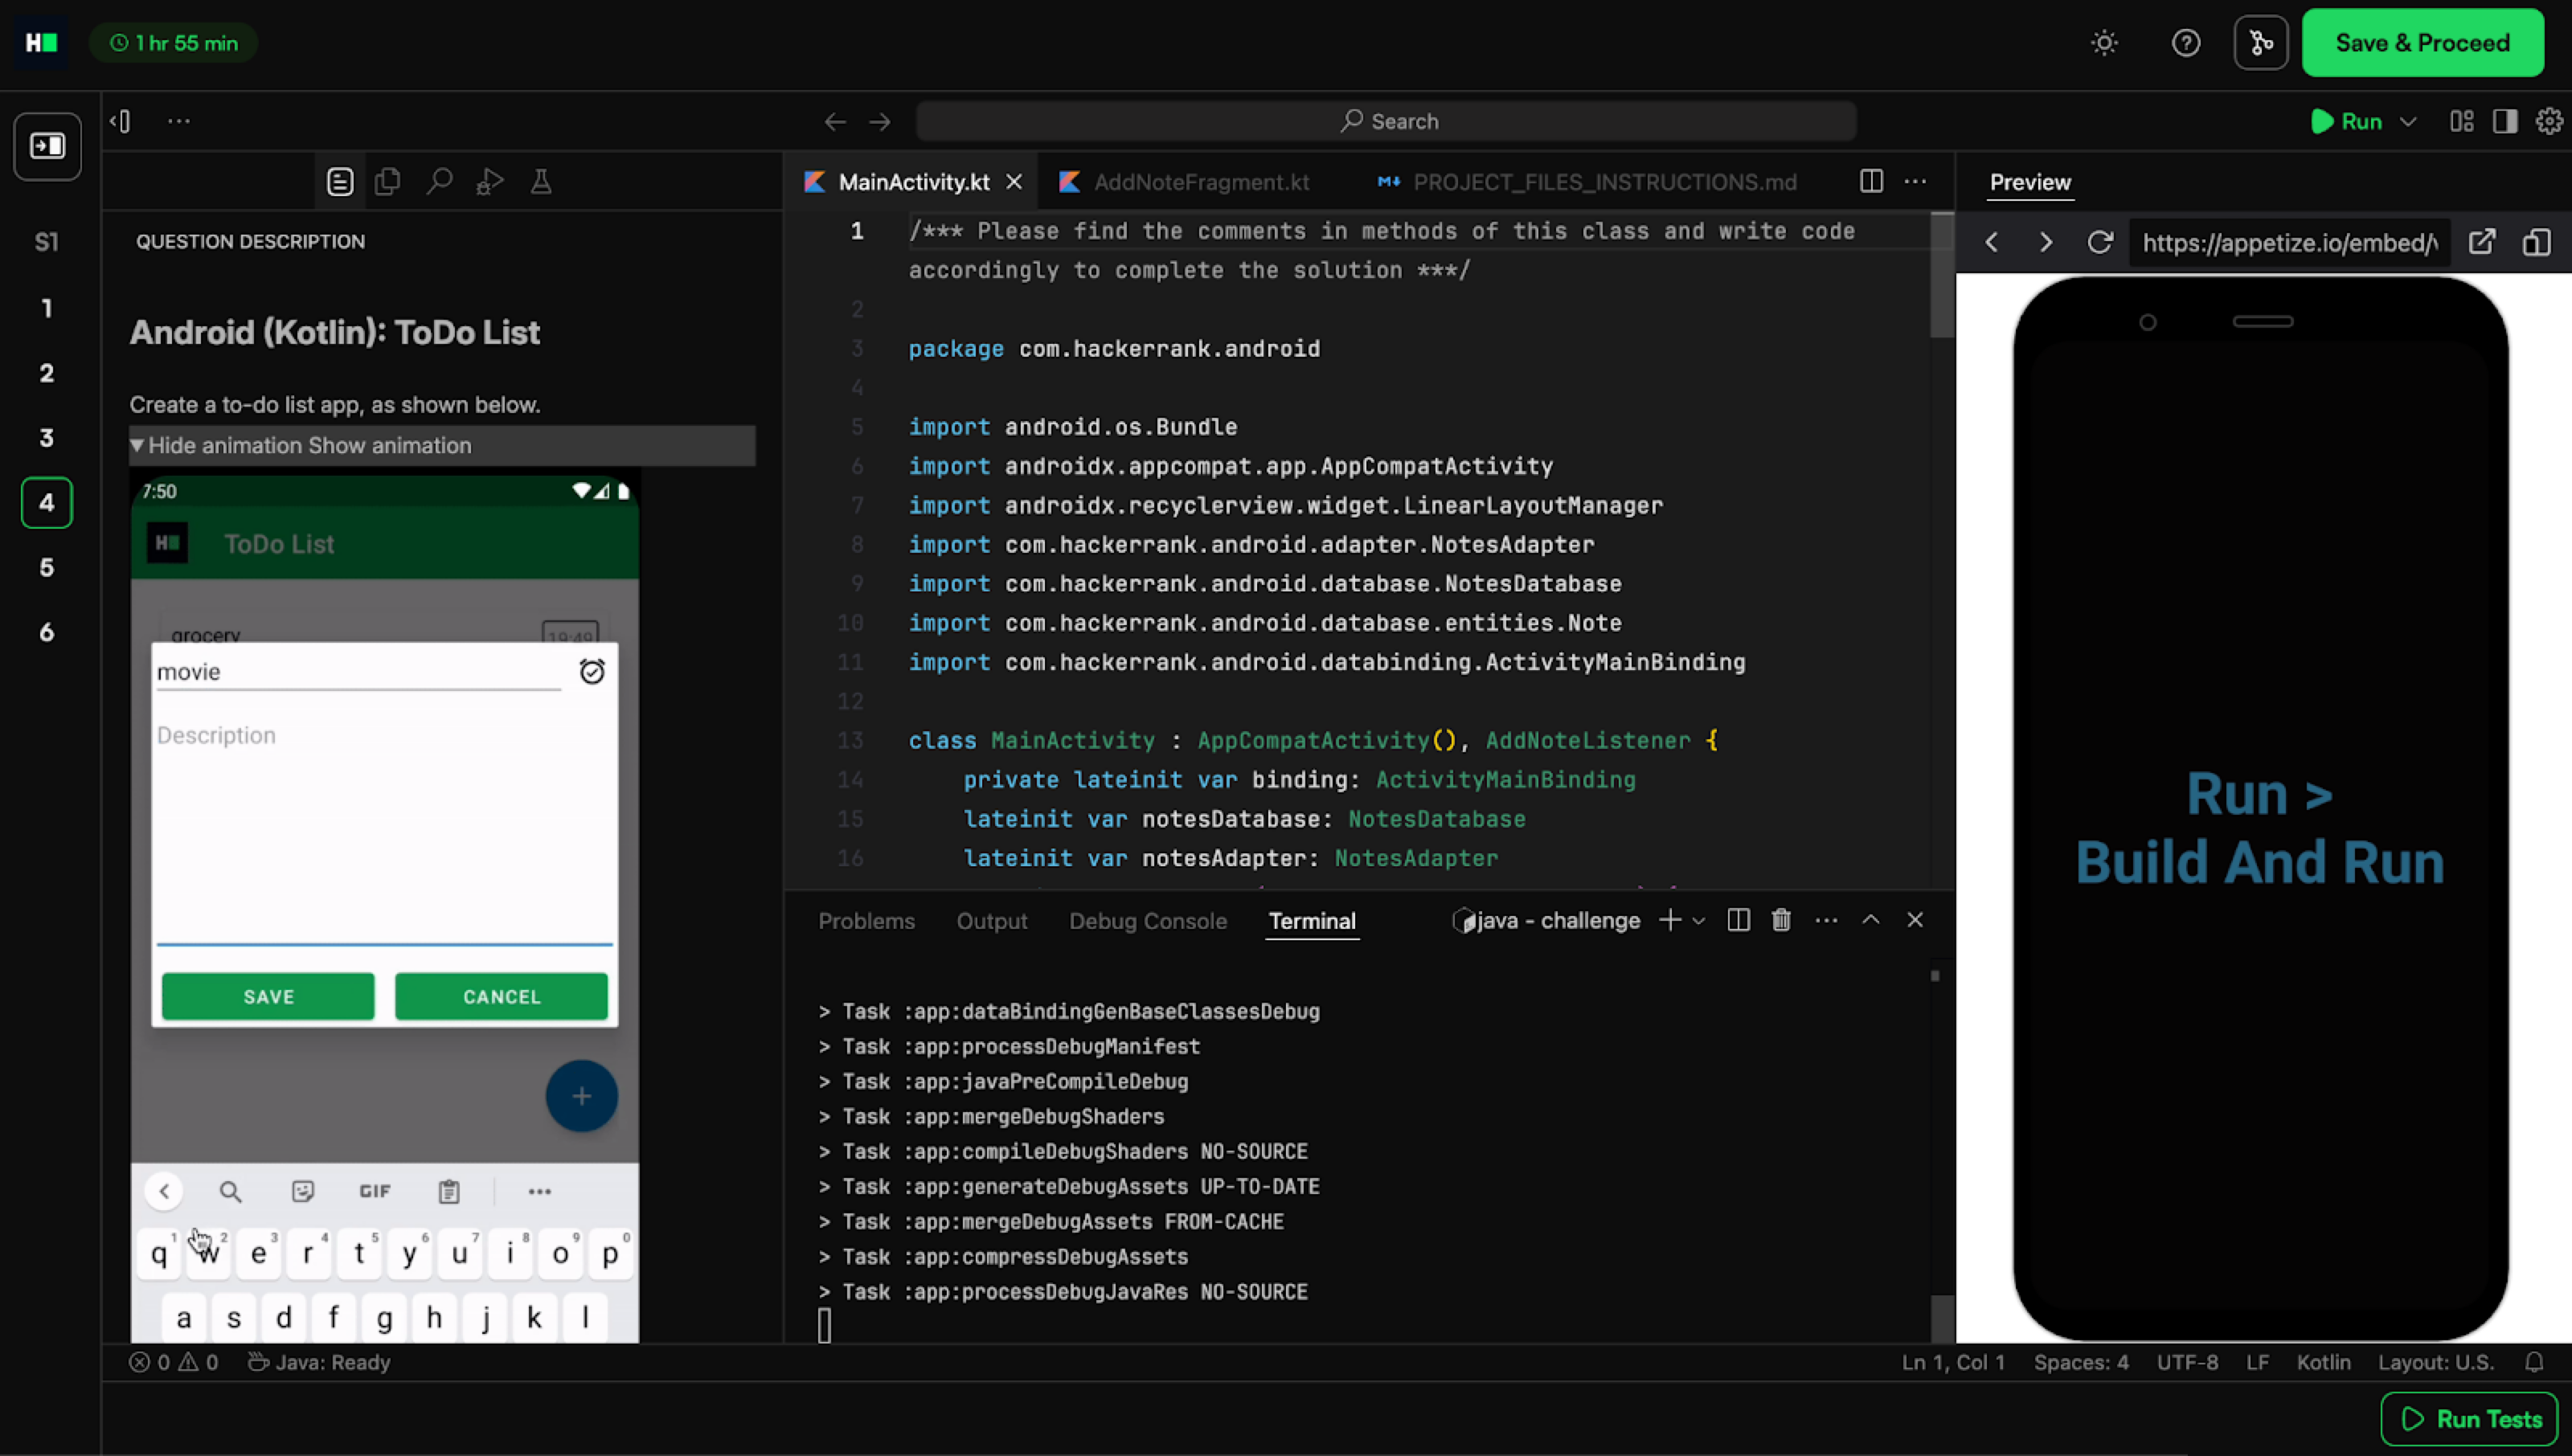Toggle the secondary side bar icon

tap(2505, 121)
